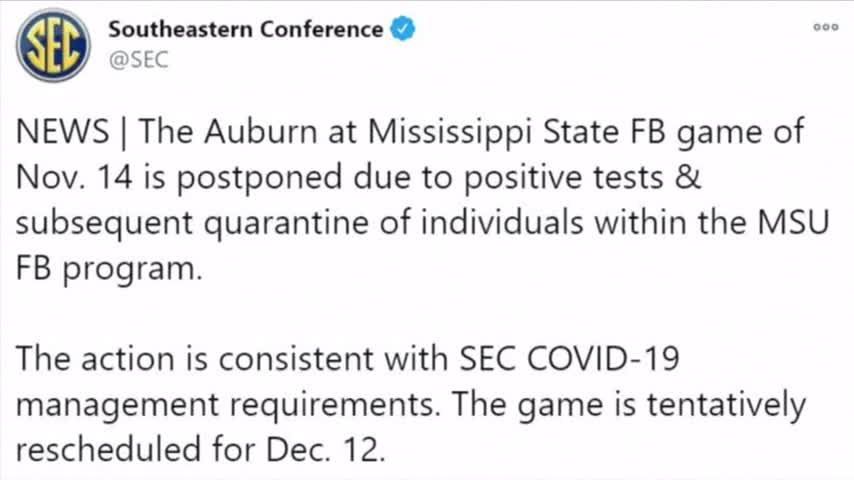Click the word NEWS in tweet
Screen dimensions: 854x480
(63, 132)
